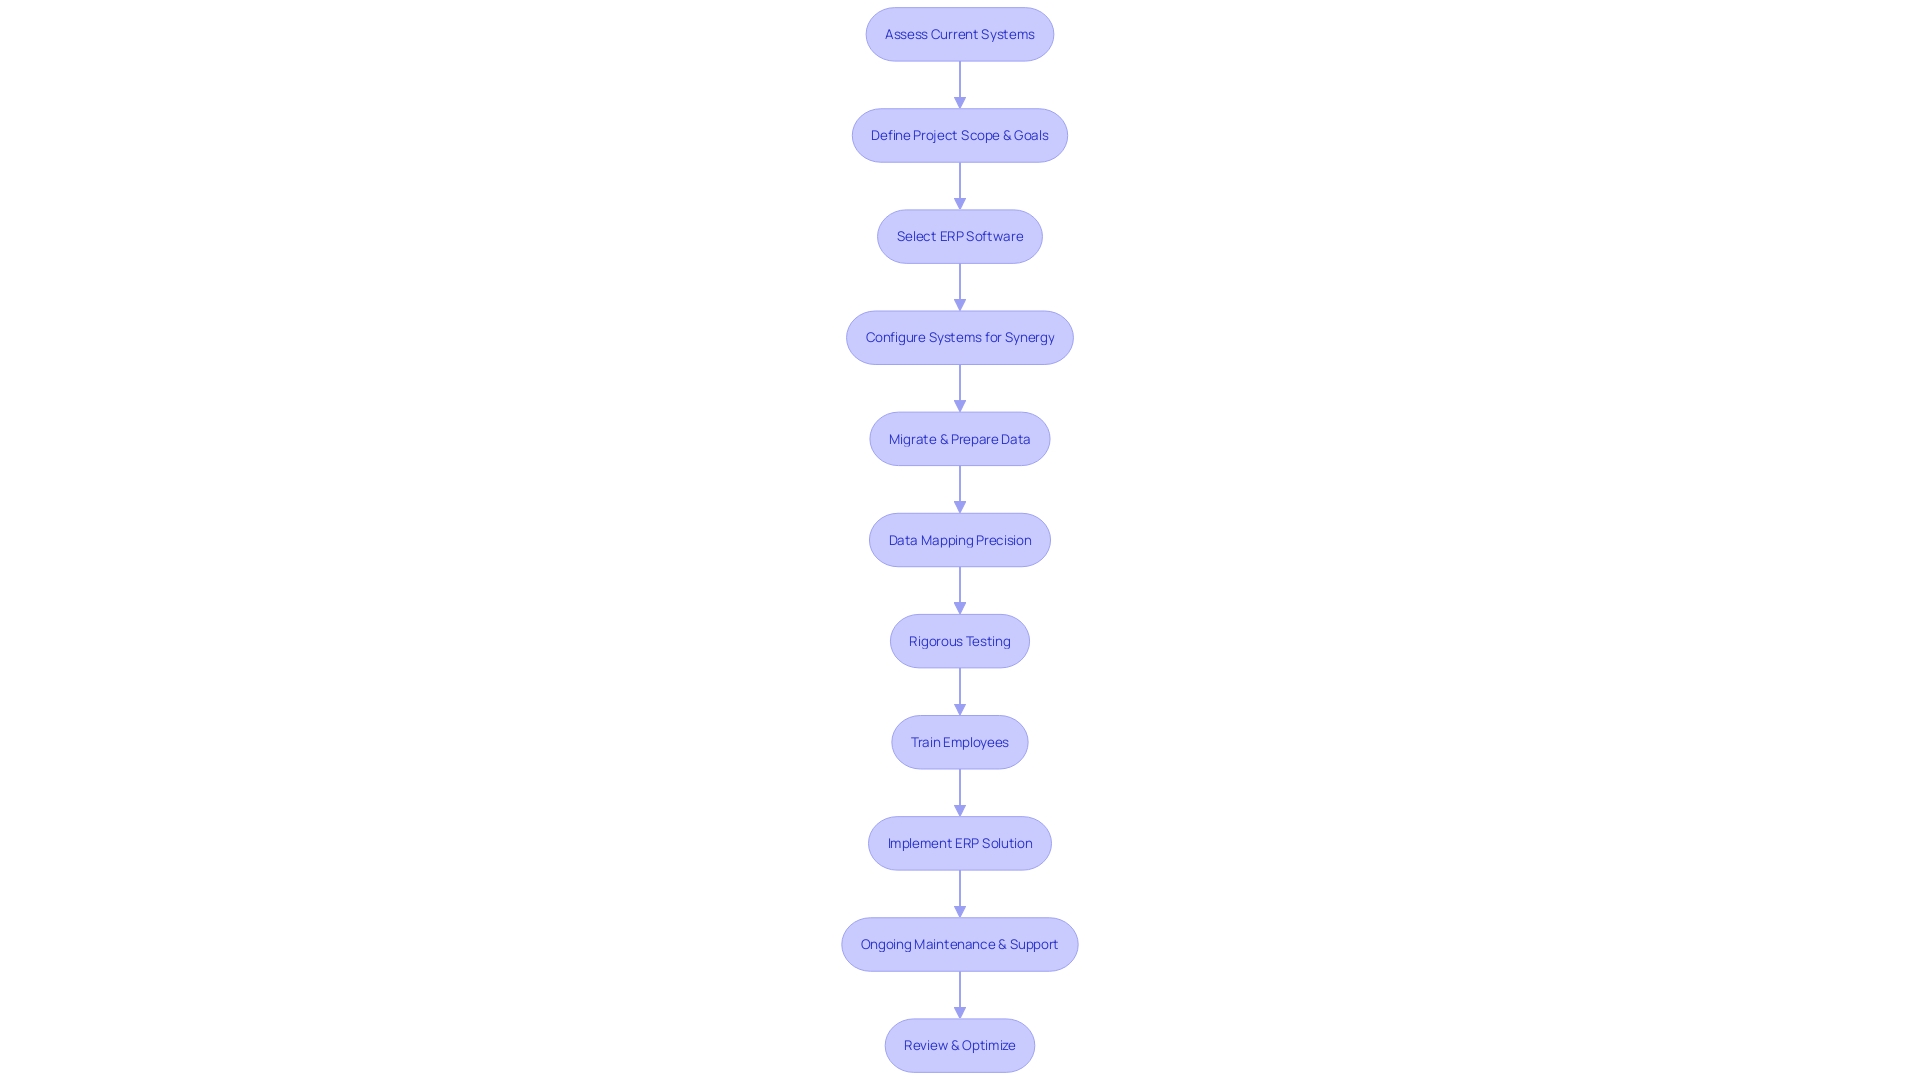Screen dimensions: 1920x1080
Task: Toggle visibility of Train Employees node
Action: pos(960,741)
